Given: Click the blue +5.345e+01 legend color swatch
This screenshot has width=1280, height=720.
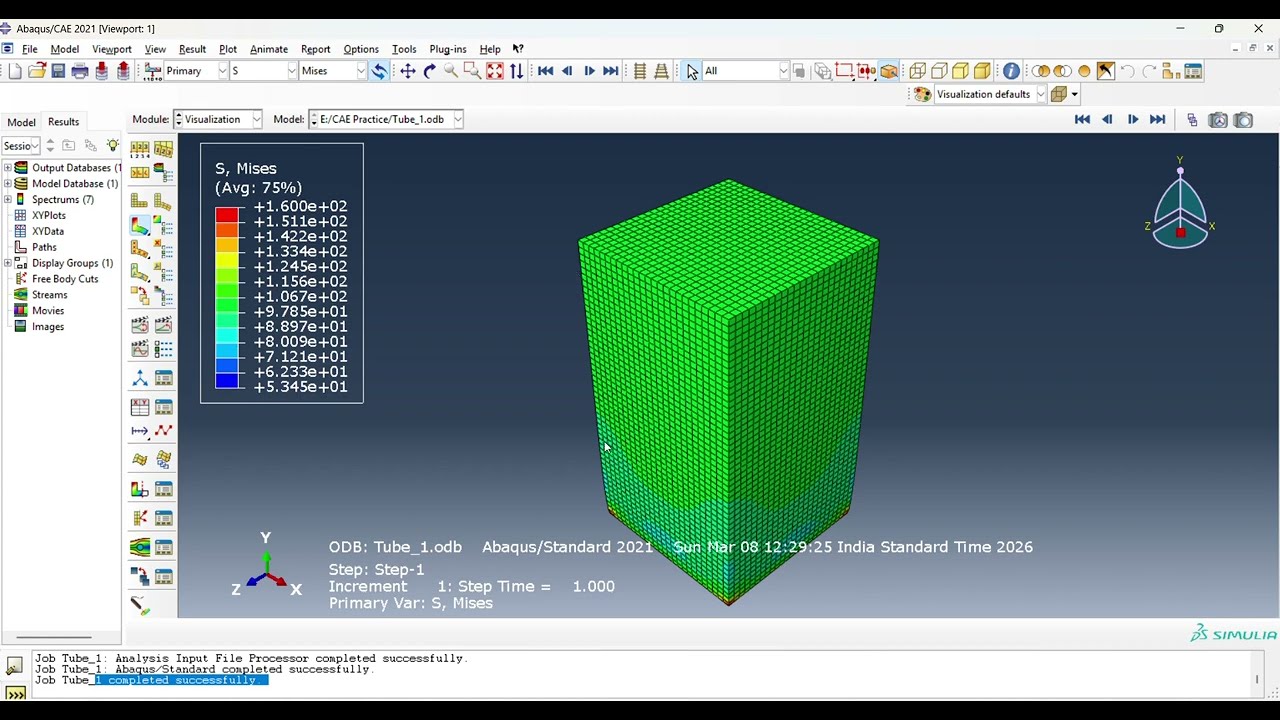Looking at the screenshot, I should [x=227, y=379].
